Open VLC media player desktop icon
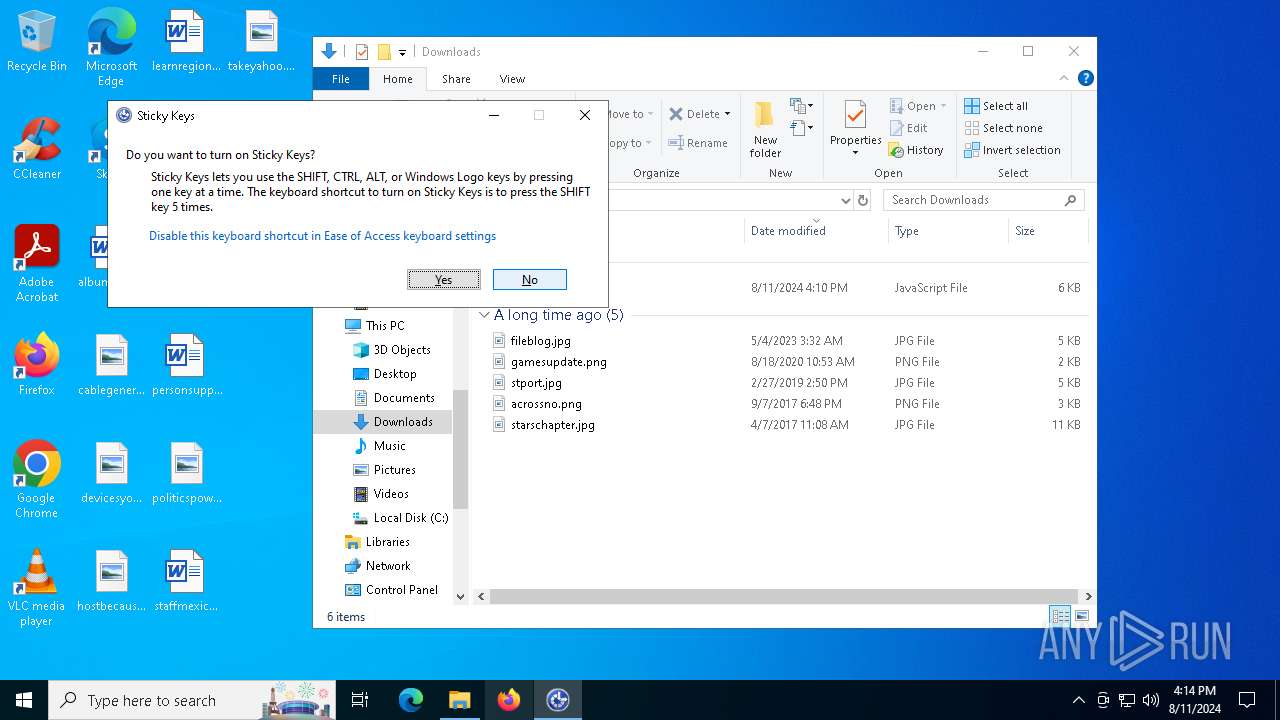The height and width of the screenshot is (720, 1280). [37, 588]
